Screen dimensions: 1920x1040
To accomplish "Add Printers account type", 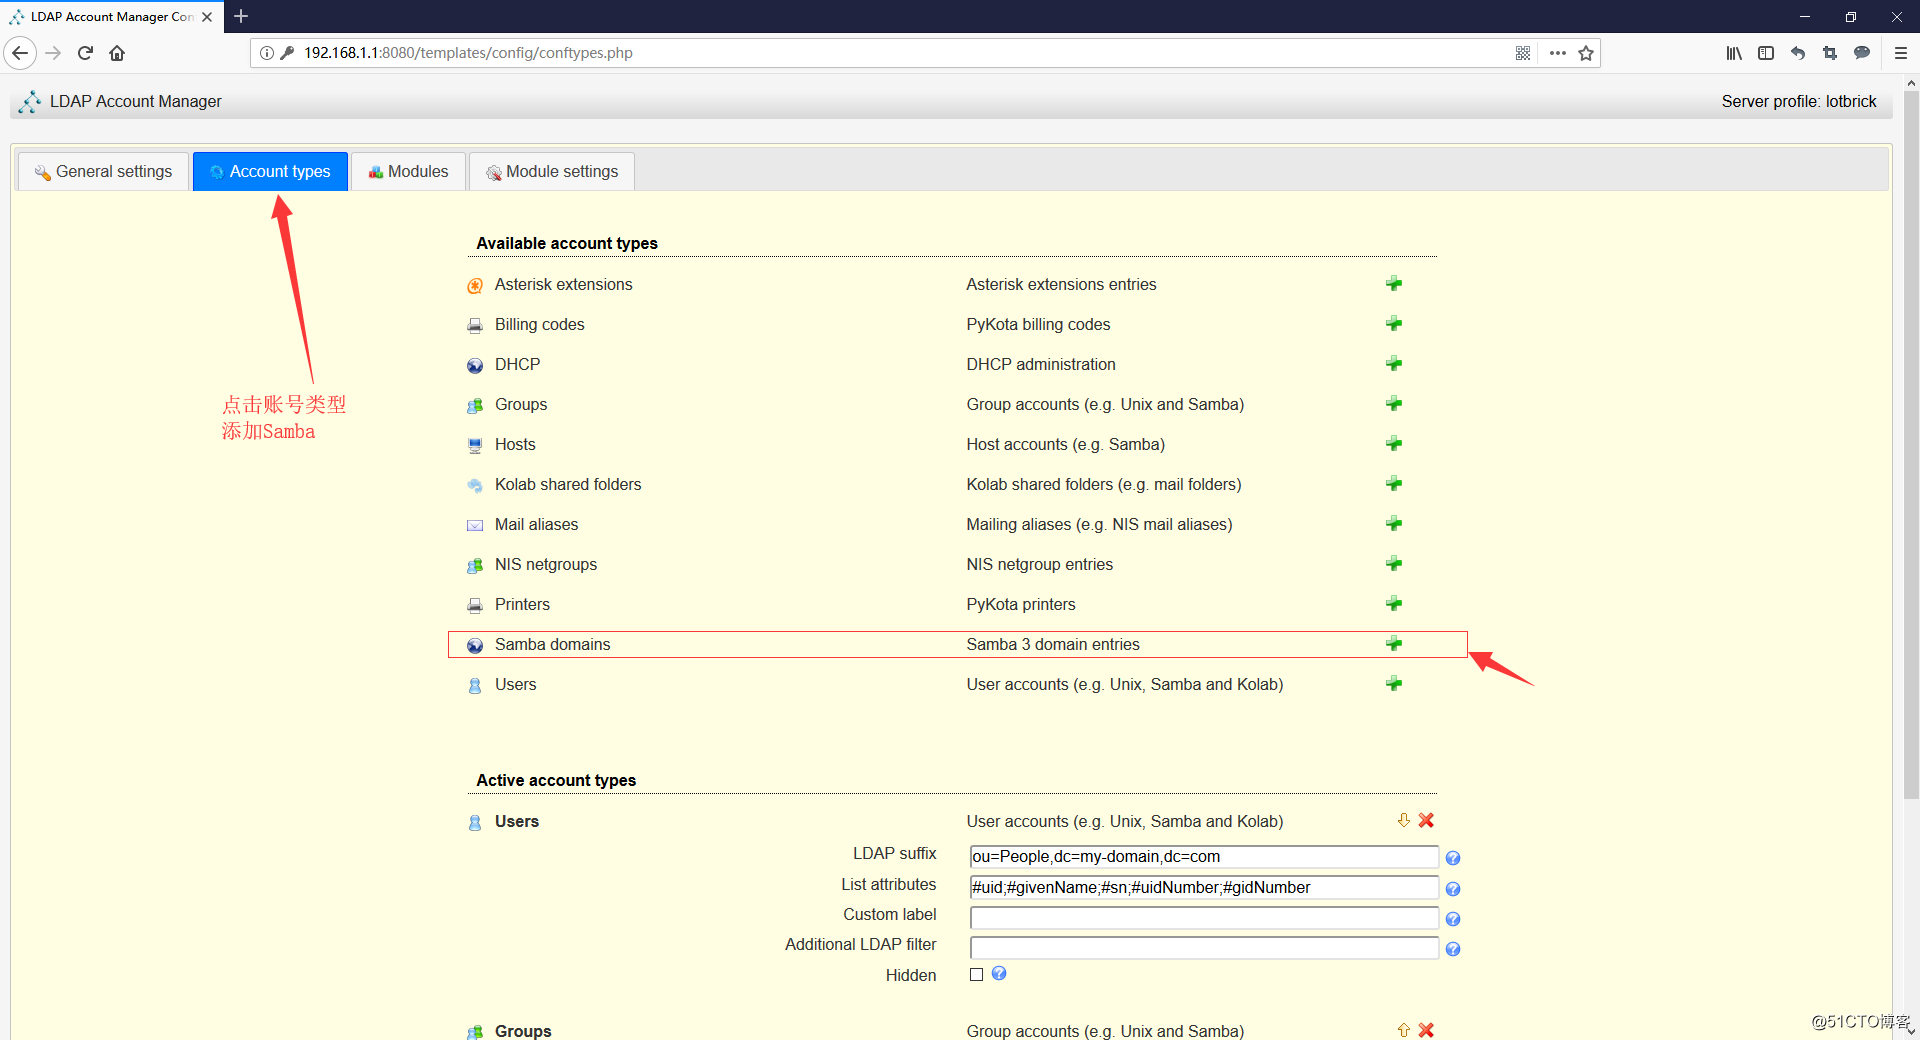I will coord(1394,604).
